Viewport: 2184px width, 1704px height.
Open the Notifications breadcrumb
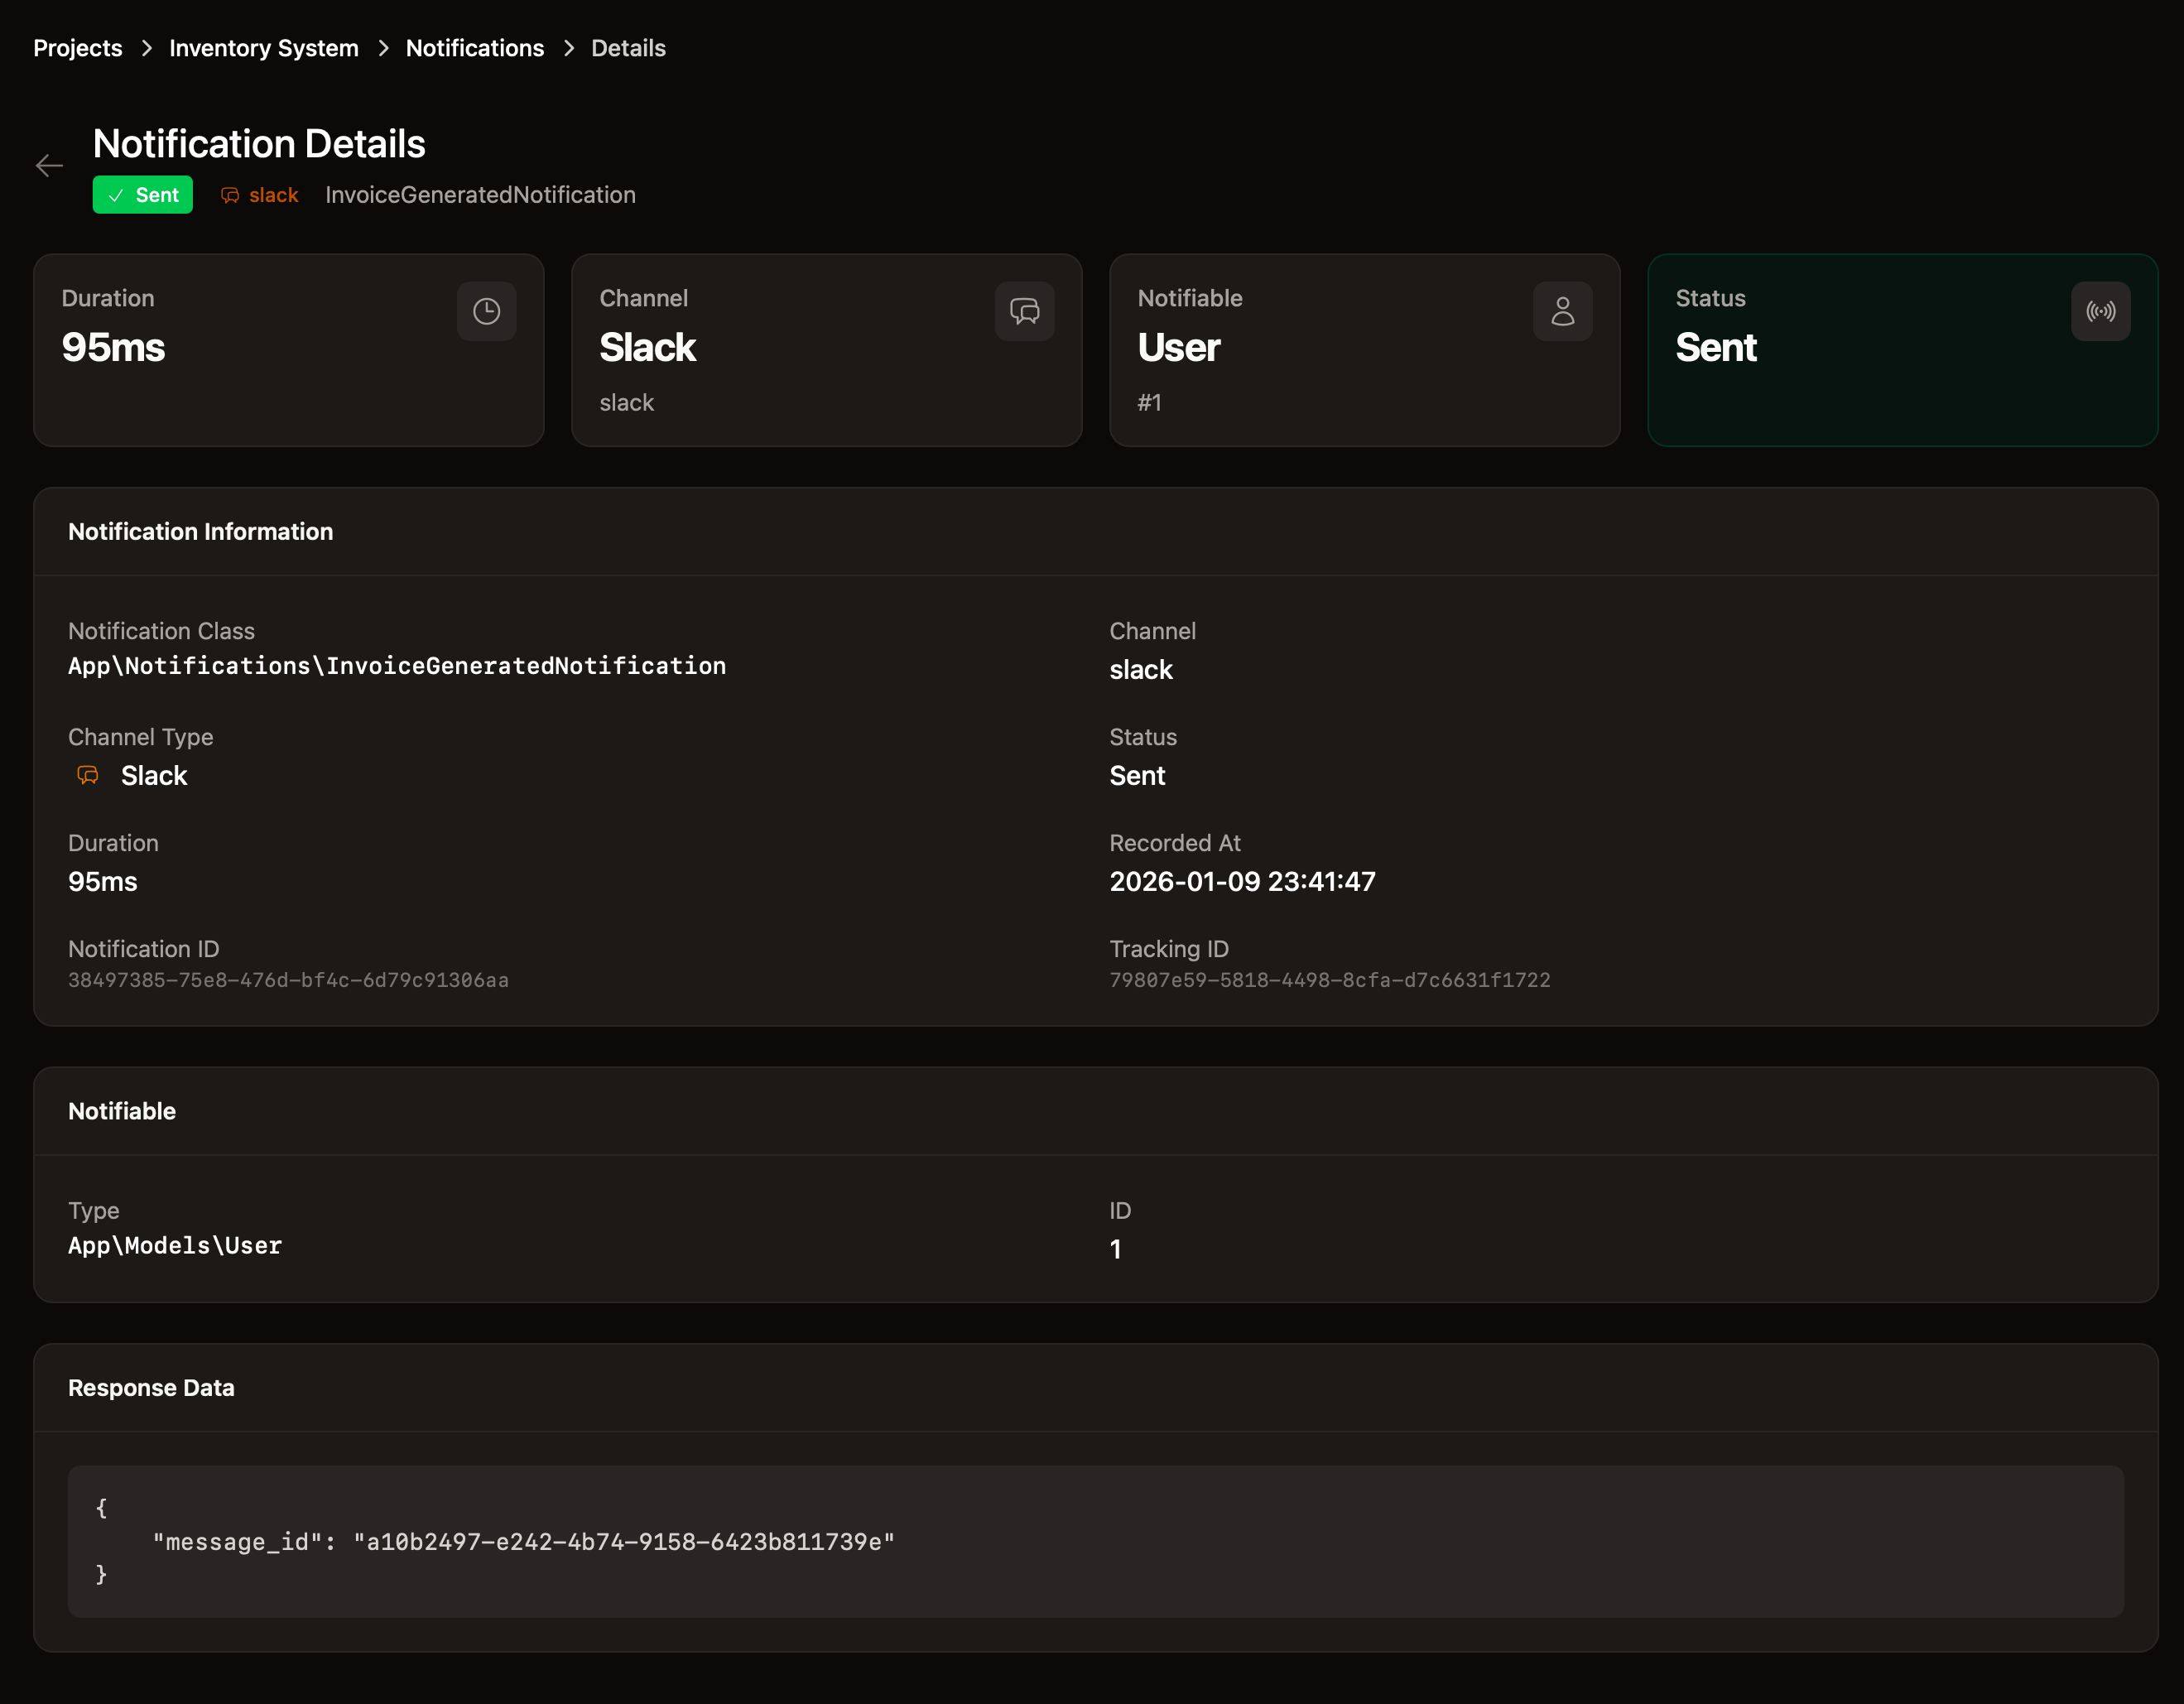pyautogui.click(x=474, y=47)
